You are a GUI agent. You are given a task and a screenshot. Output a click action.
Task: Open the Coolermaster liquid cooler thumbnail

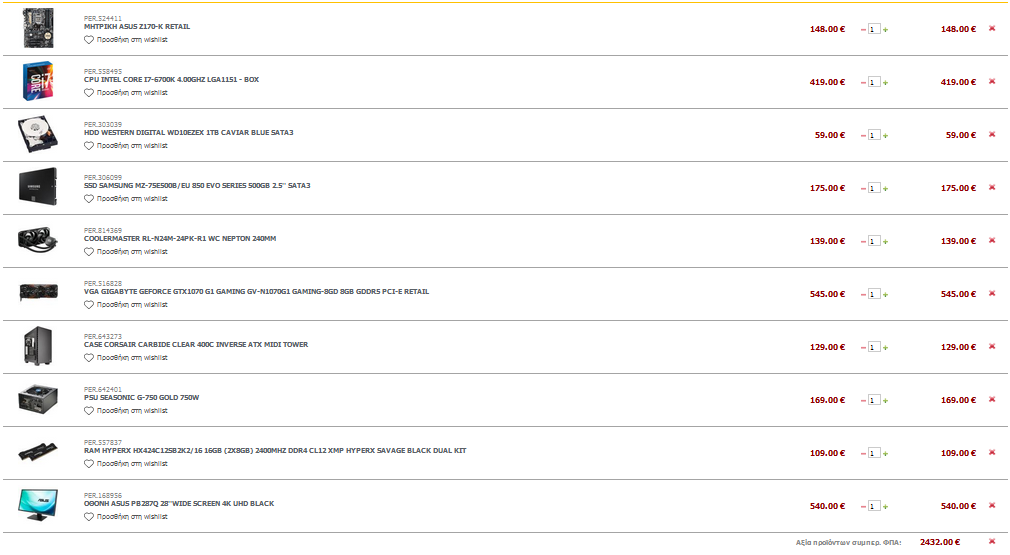coord(38,240)
